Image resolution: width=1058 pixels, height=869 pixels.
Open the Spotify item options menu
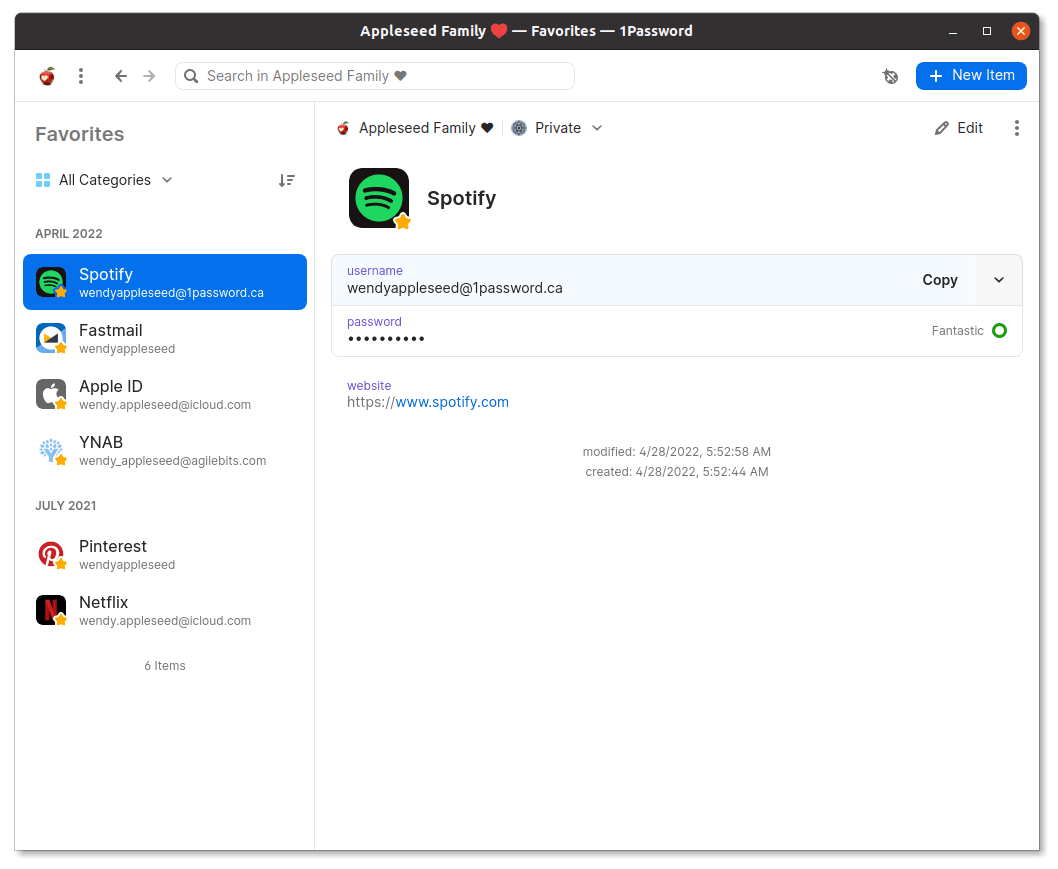click(x=1017, y=128)
